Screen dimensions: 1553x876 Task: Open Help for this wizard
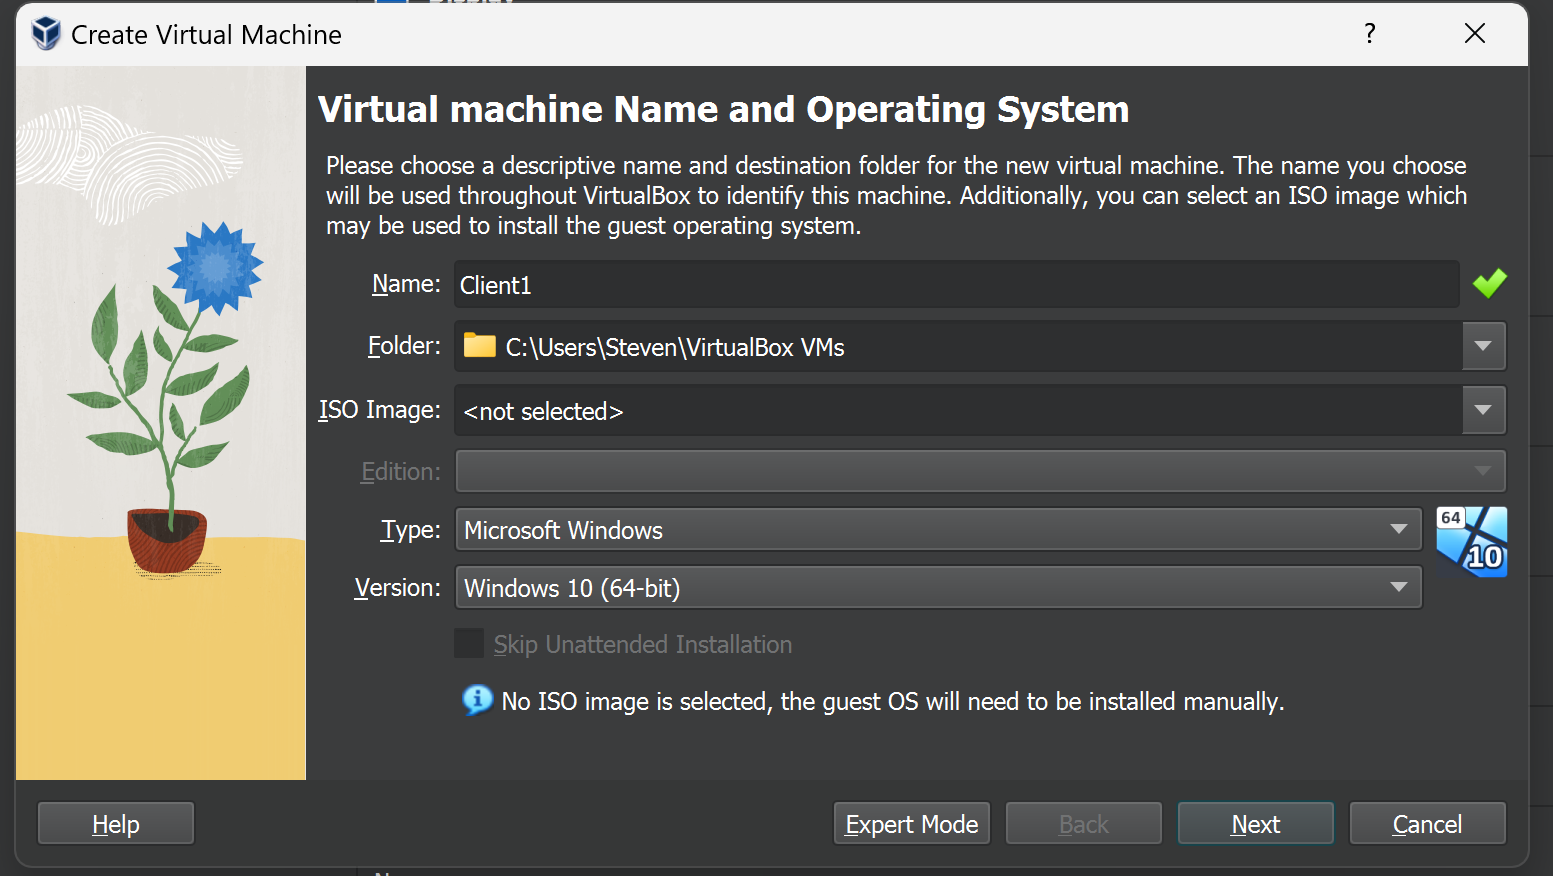coord(115,824)
